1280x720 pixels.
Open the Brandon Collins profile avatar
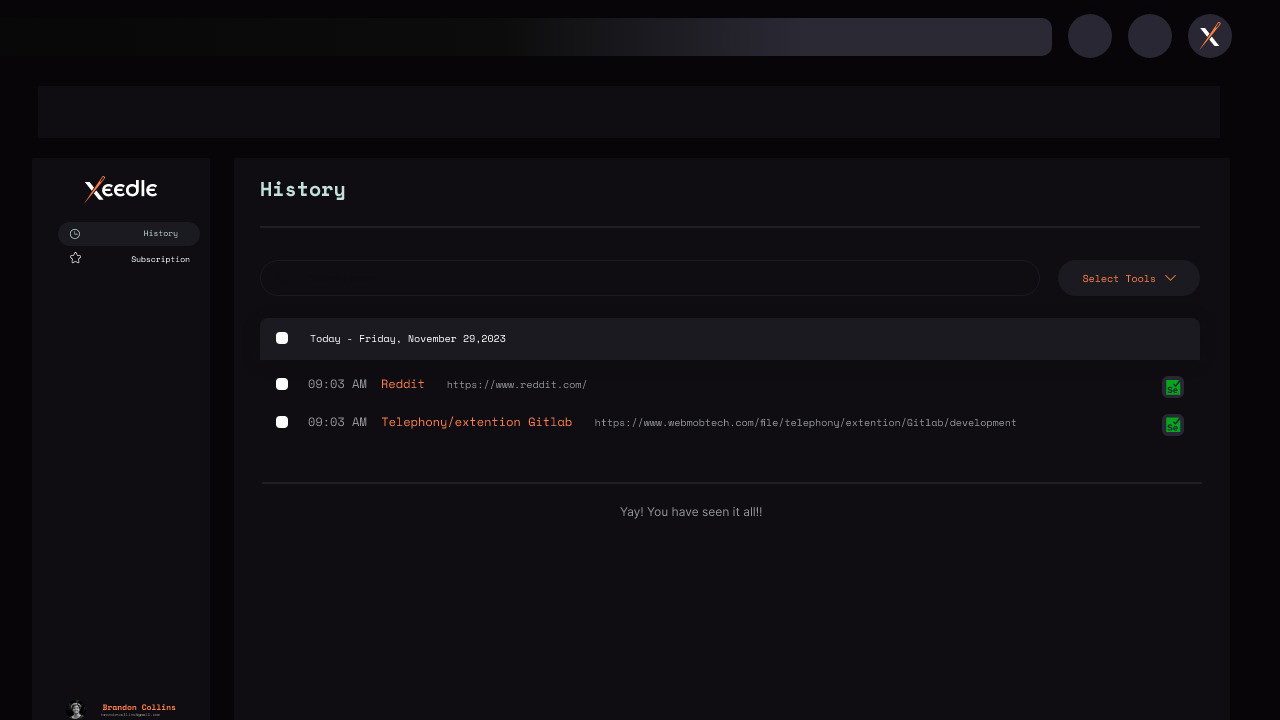click(76, 710)
